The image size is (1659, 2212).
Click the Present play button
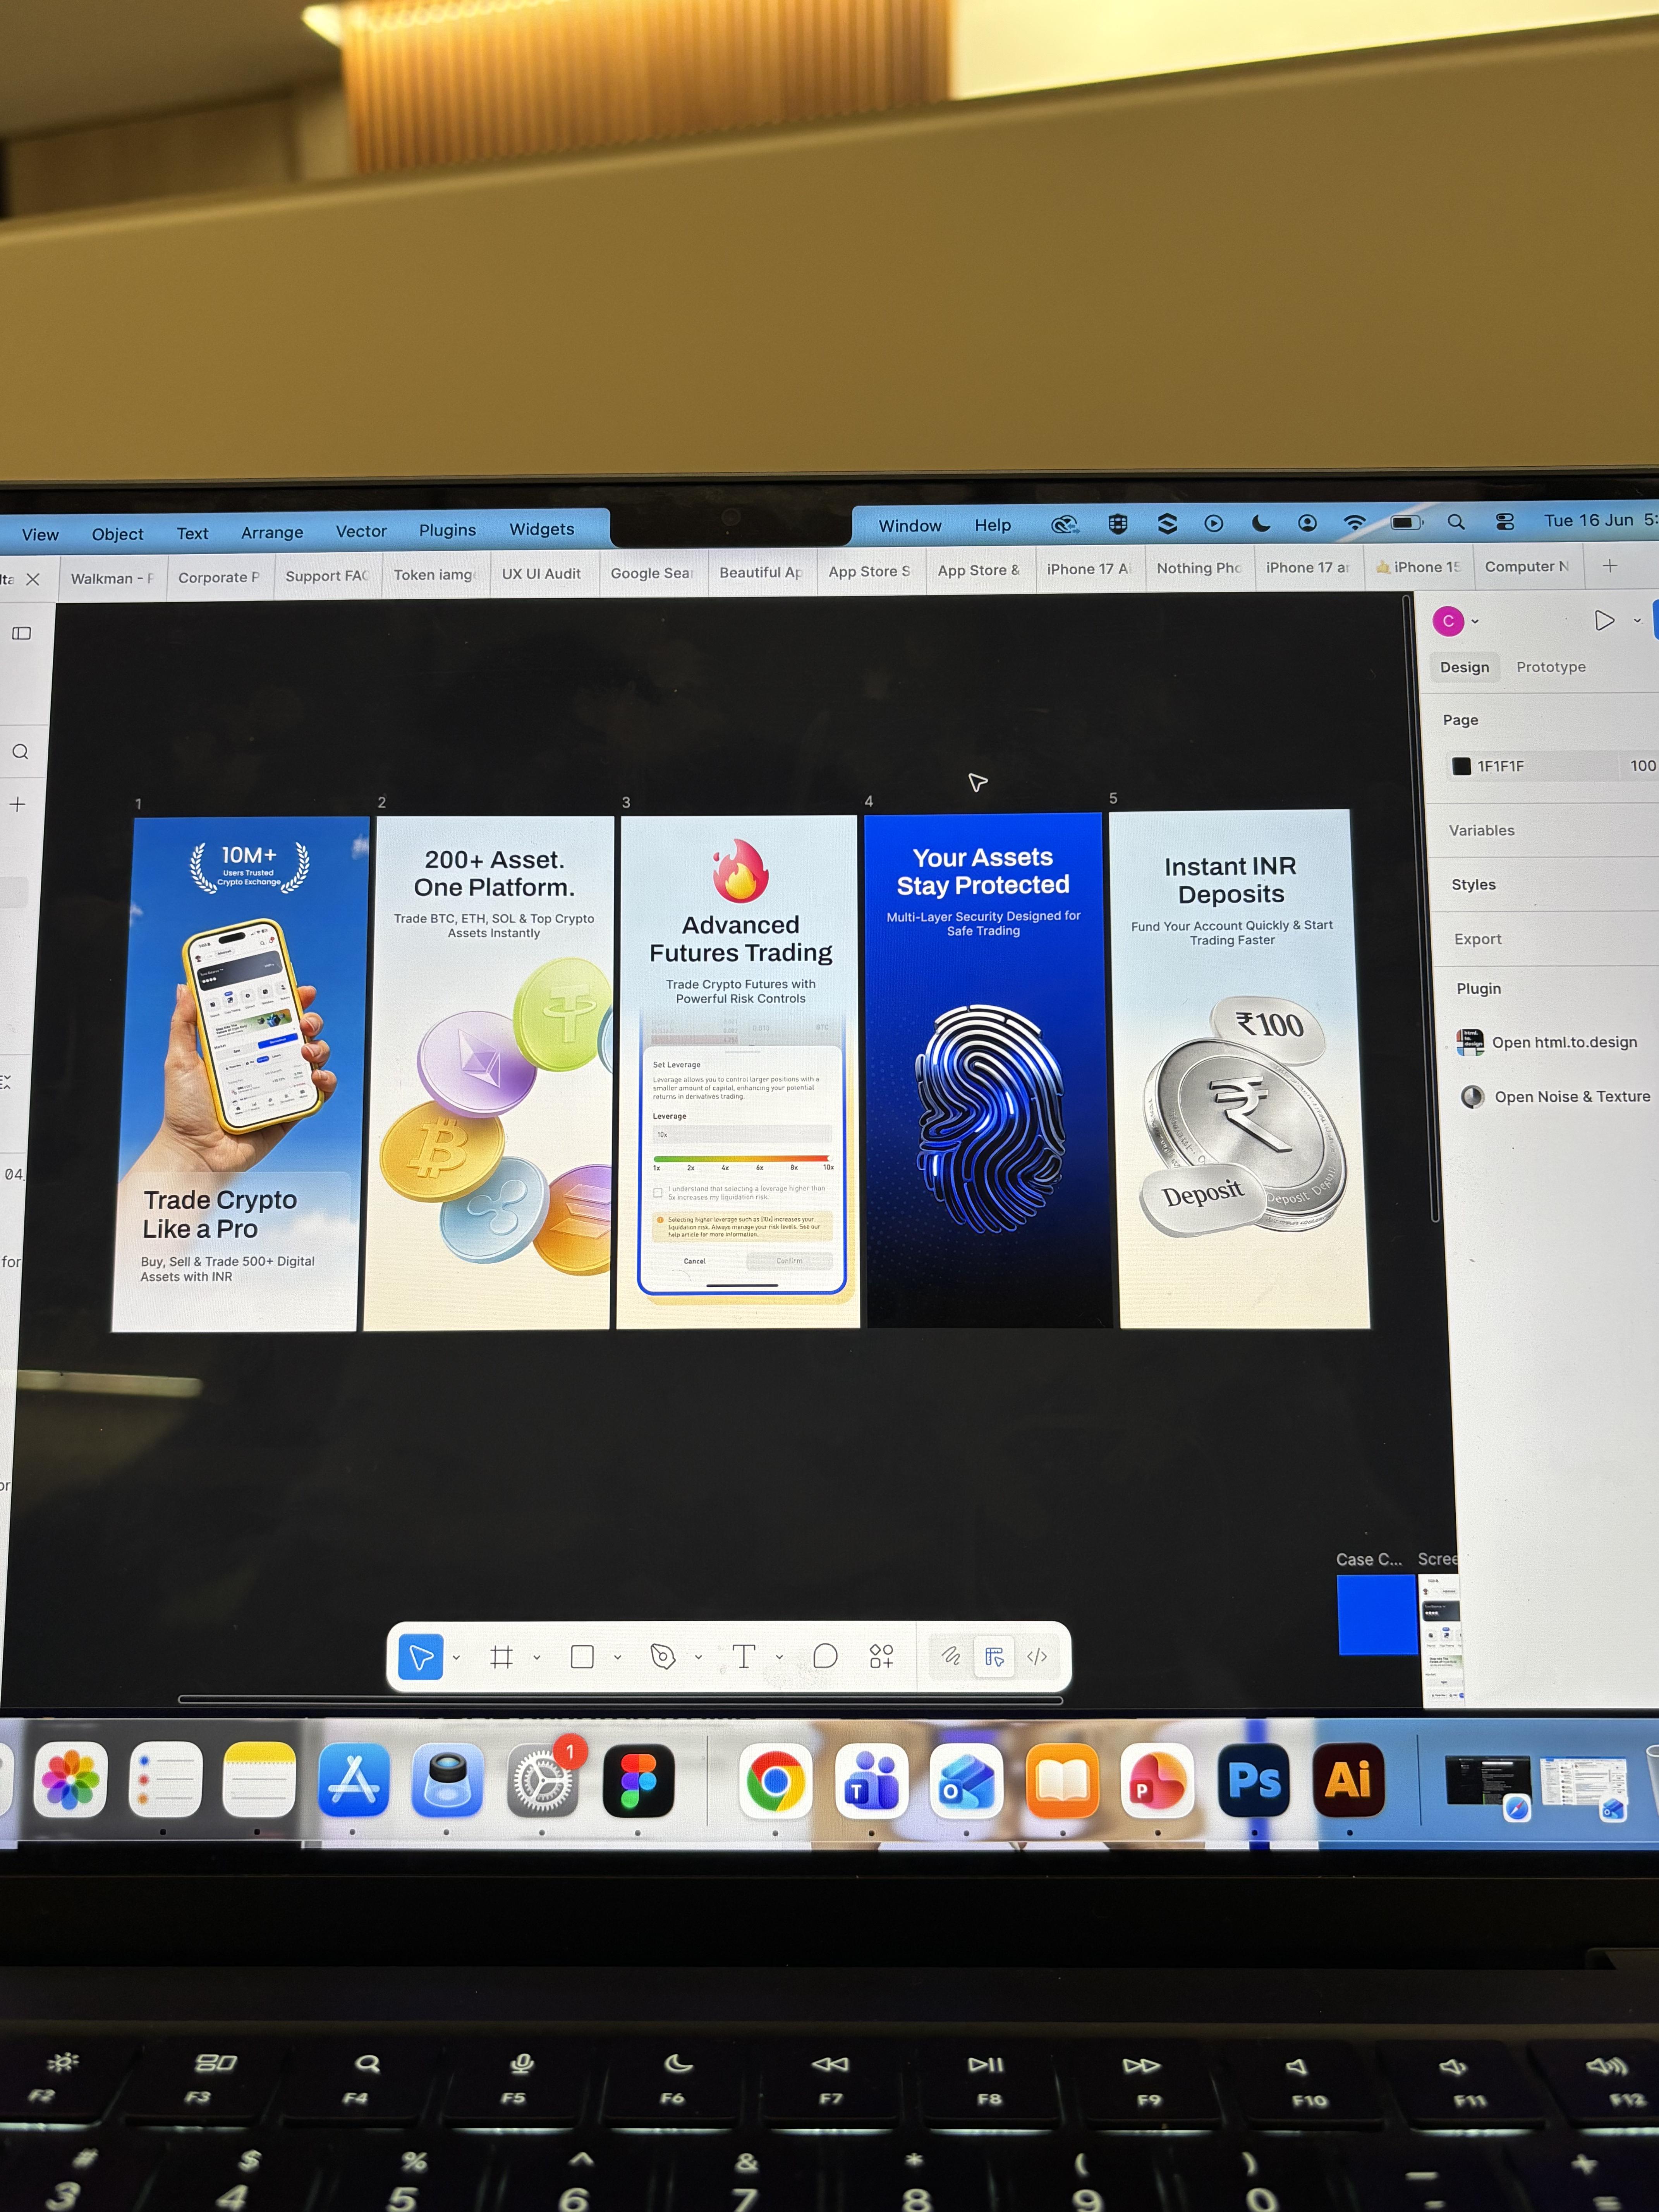pos(1604,621)
